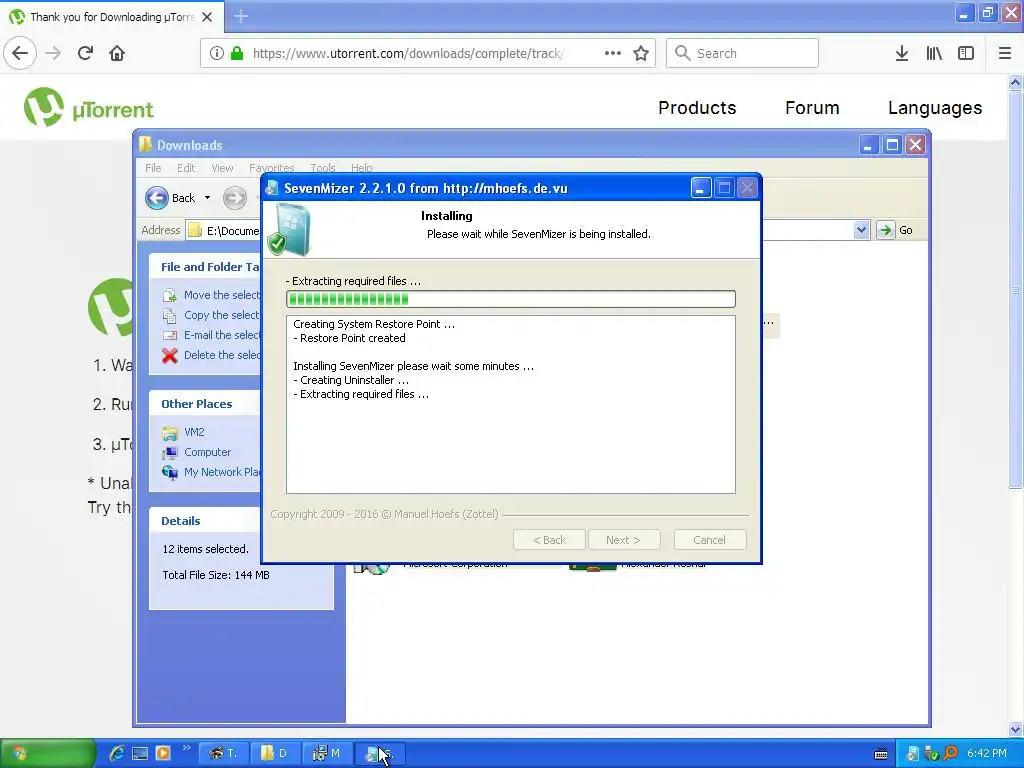
Task: Open Favorites menu in Downloads window
Action: [271, 168]
